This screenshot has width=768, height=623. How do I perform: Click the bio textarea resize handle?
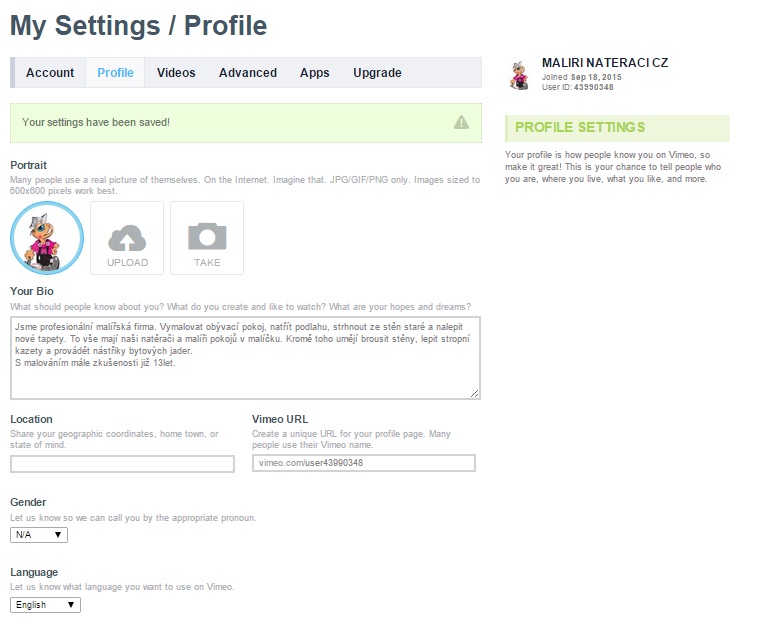(x=474, y=393)
